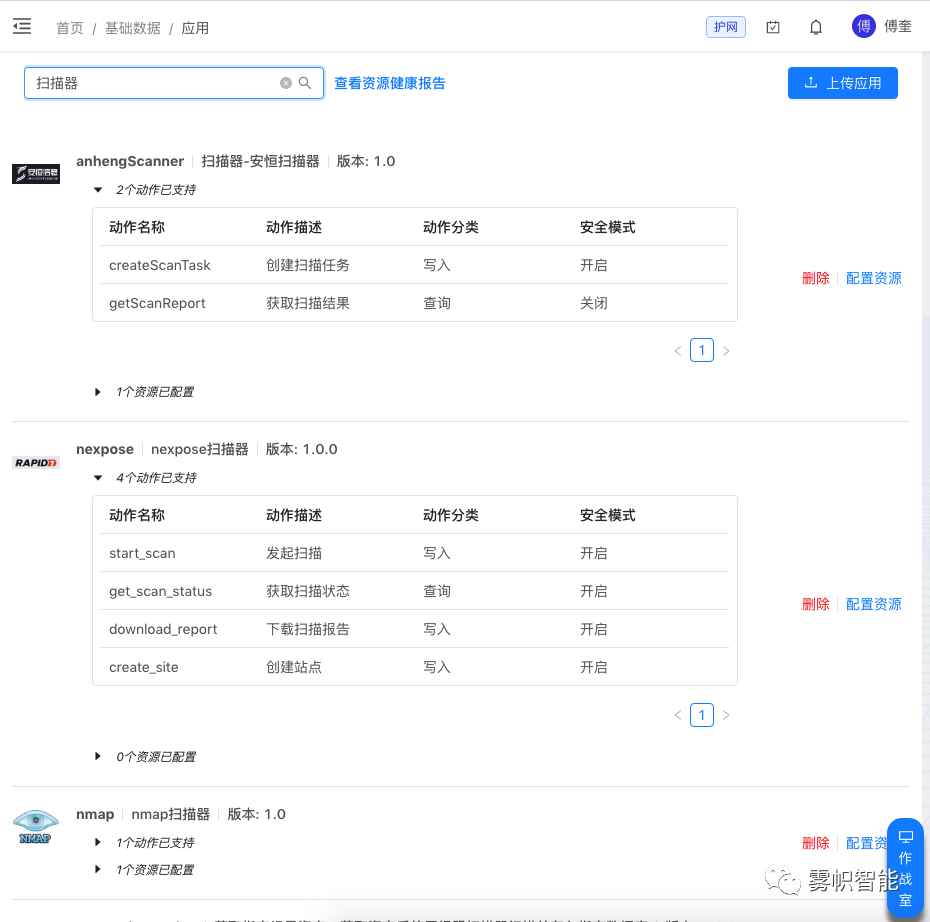The image size is (930, 922).
Task: Clear the search box text
Action: (x=286, y=83)
